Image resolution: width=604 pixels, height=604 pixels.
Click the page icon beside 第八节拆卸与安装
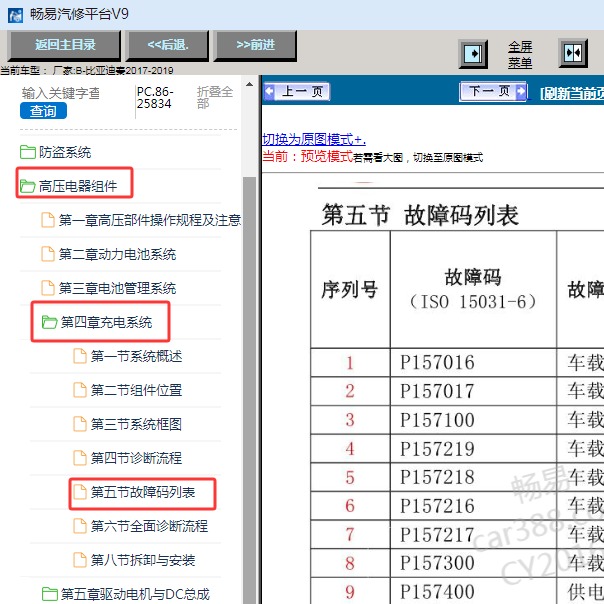(80, 560)
